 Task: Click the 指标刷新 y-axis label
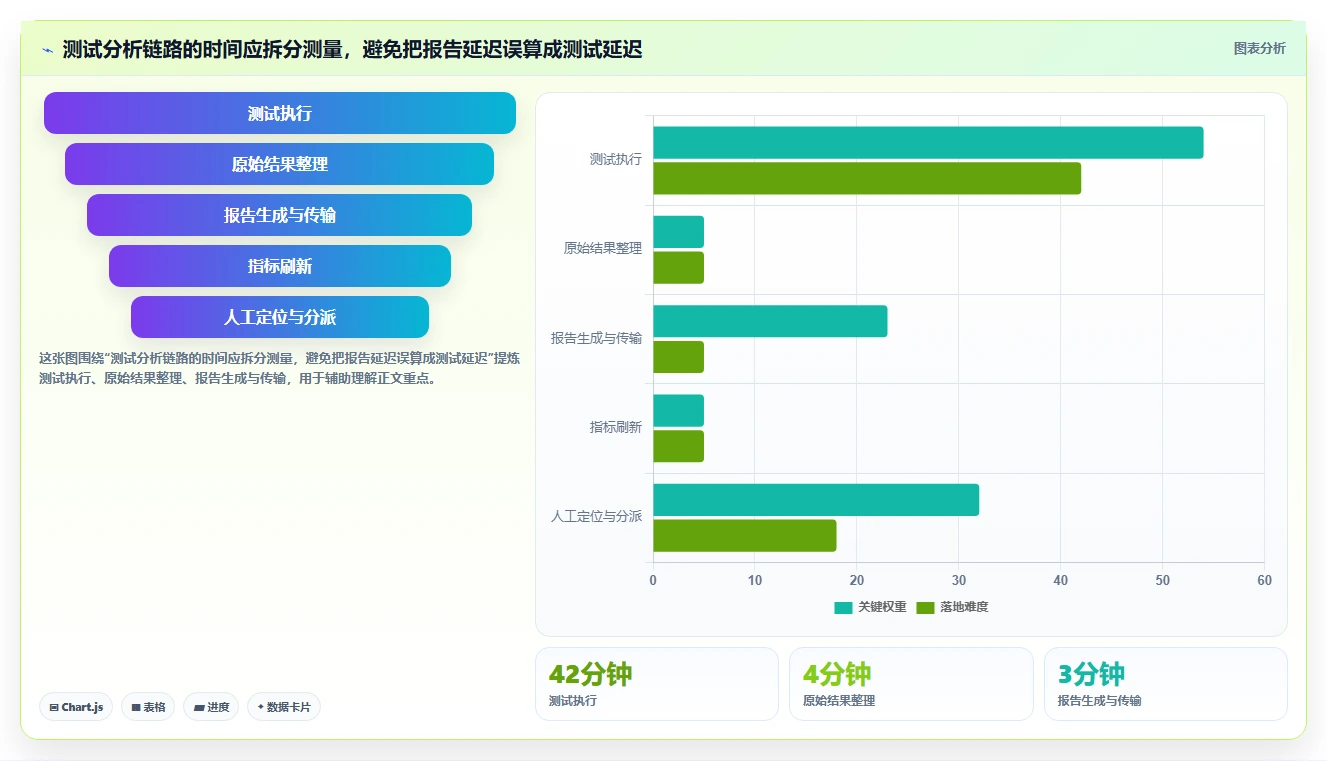pos(616,427)
